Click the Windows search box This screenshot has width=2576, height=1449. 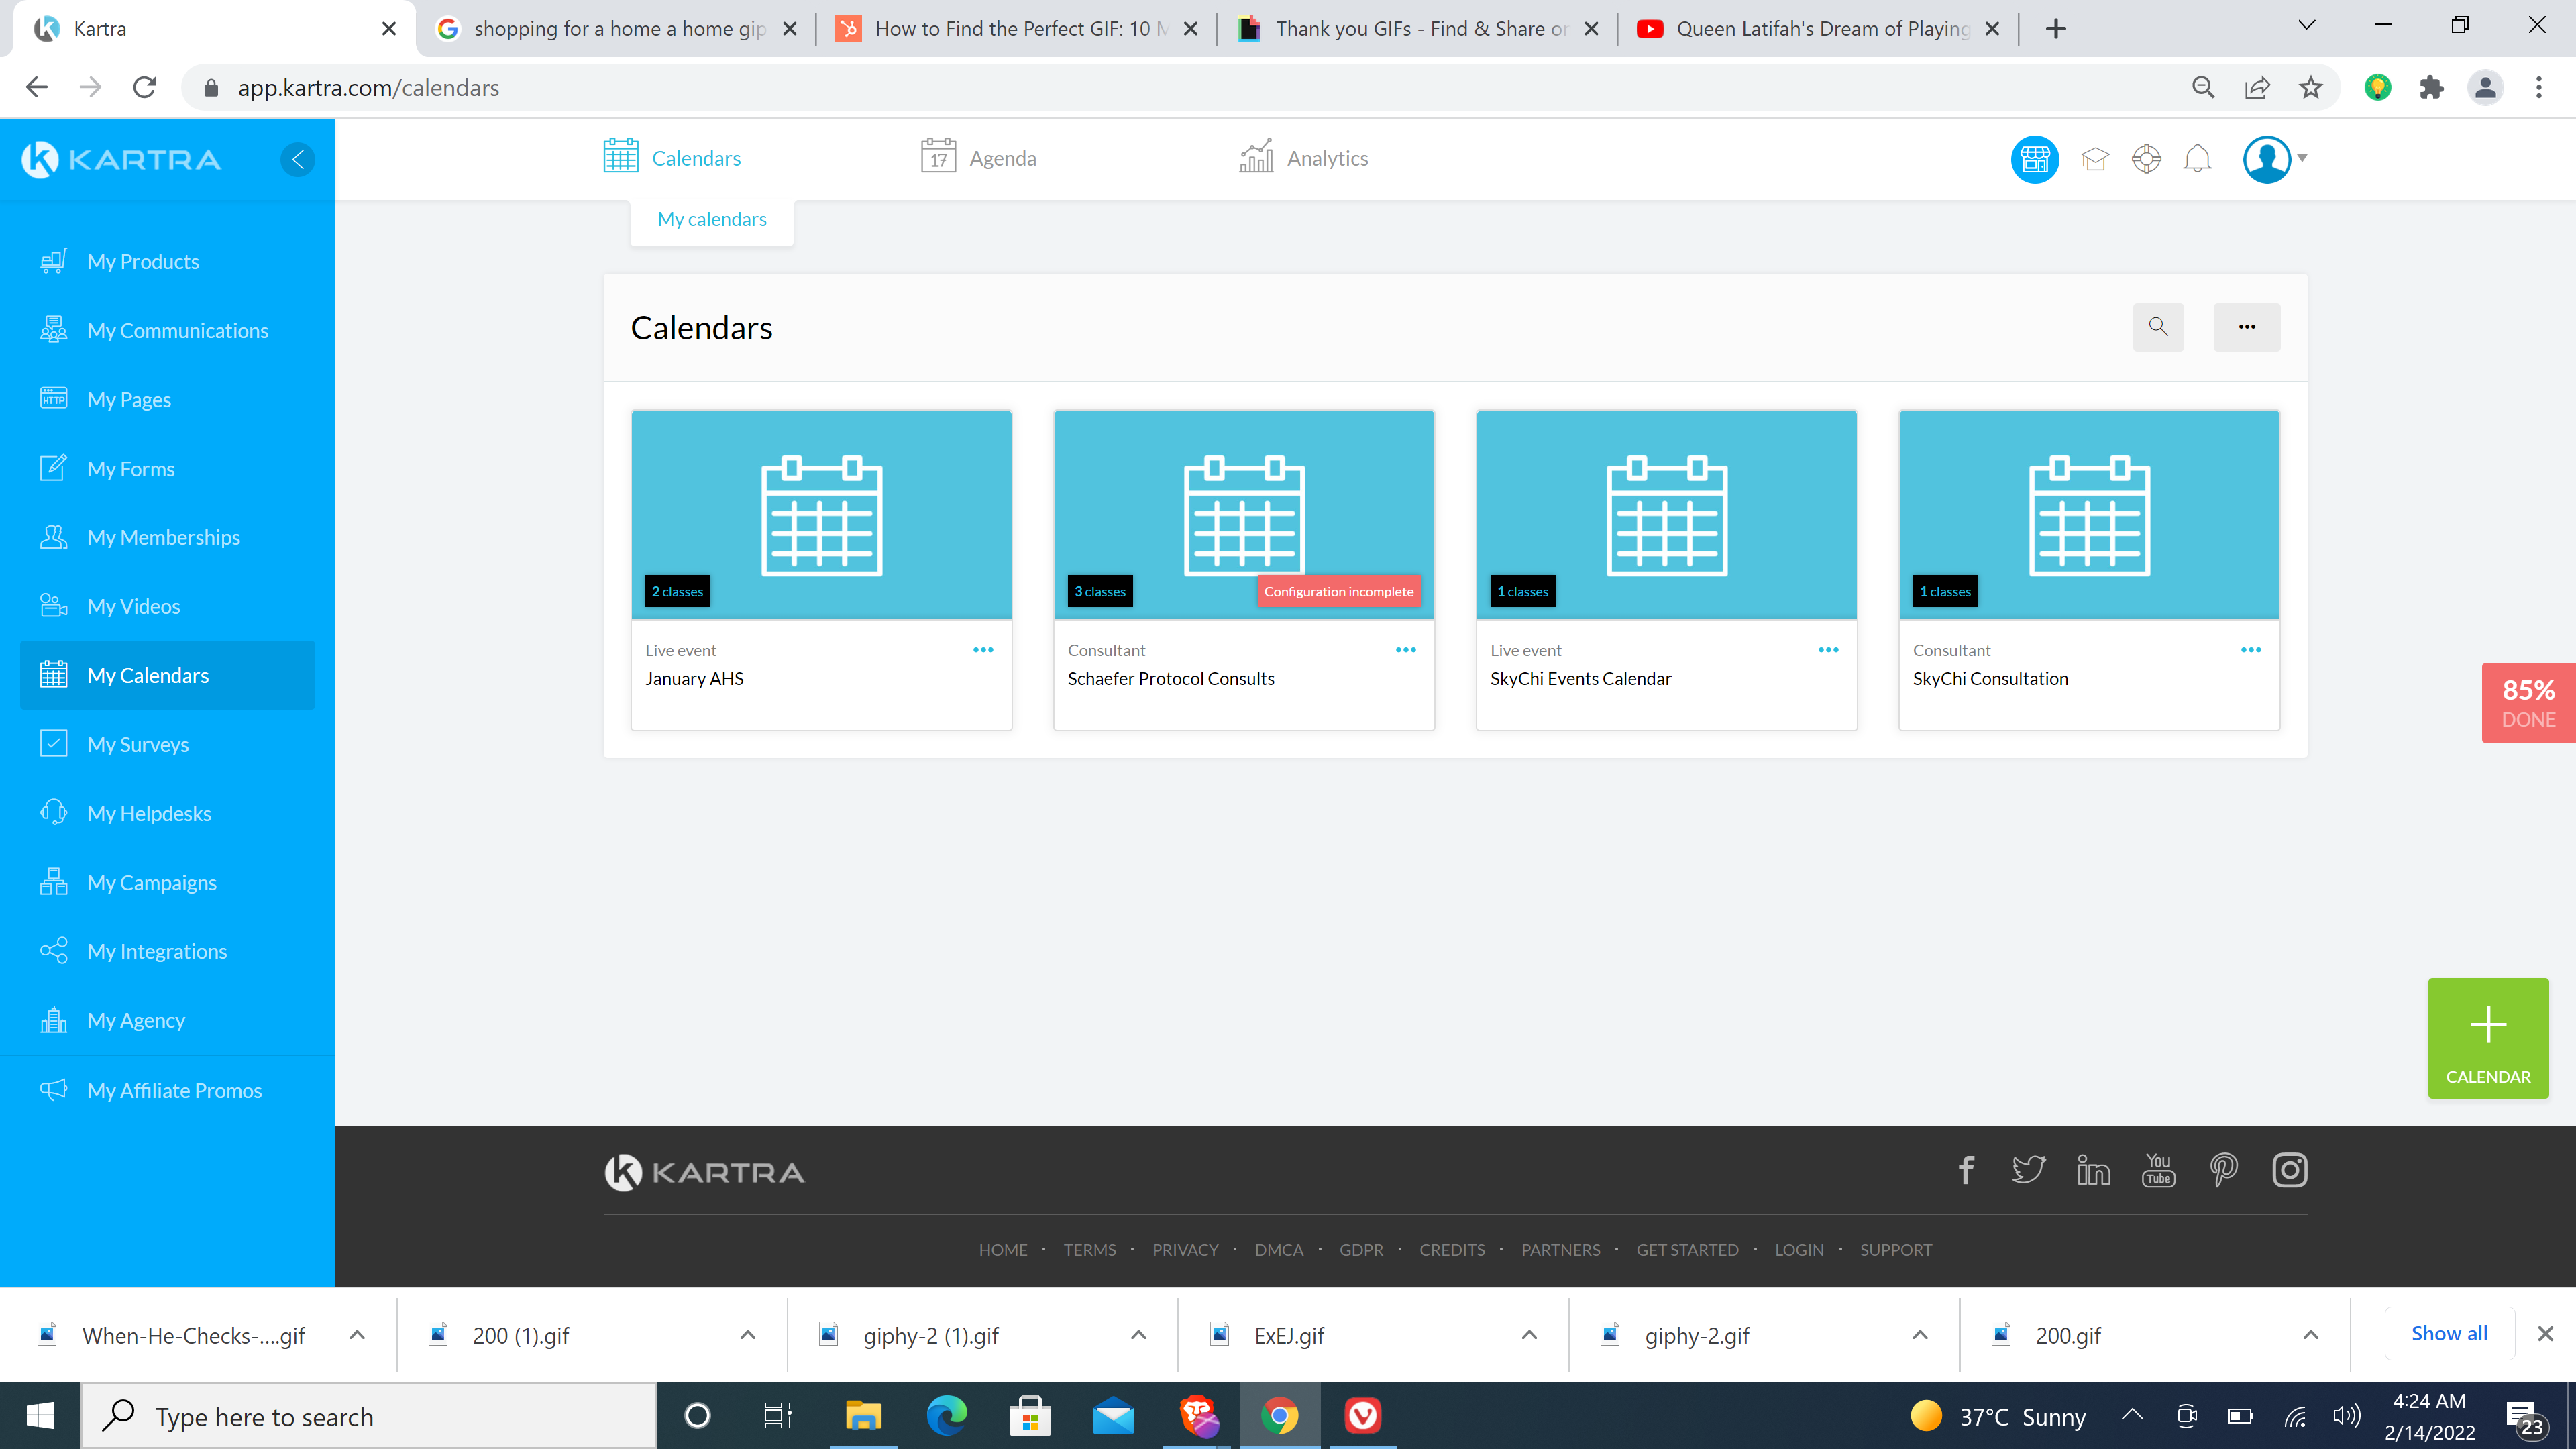click(368, 1416)
